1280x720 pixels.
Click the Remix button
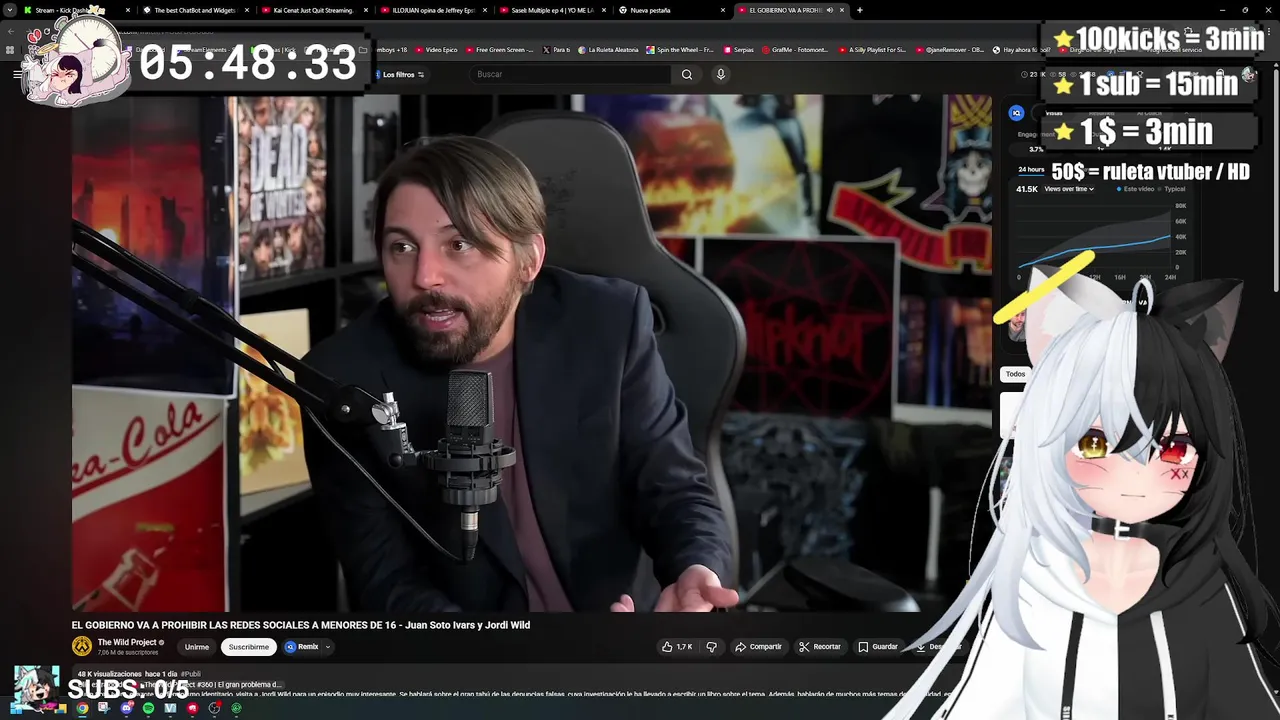(302, 647)
